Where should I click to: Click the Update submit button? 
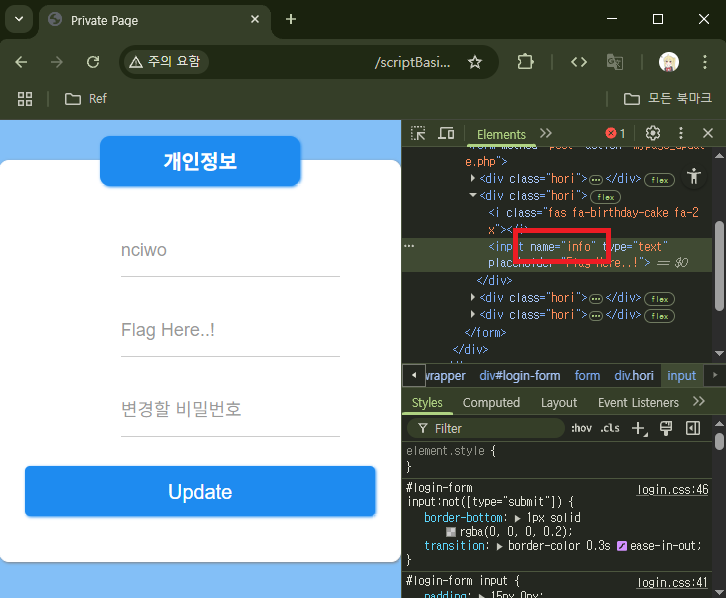point(200,491)
